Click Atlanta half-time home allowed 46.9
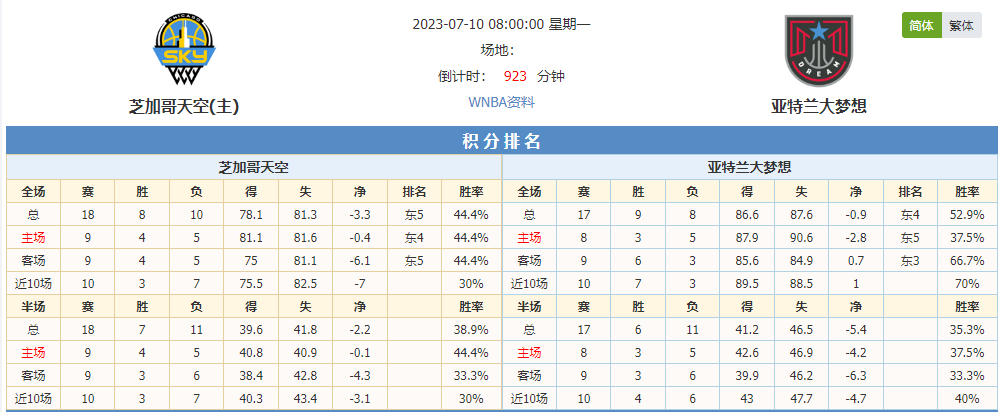The width and height of the screenshot is (1000, 412). click(801, 353)
